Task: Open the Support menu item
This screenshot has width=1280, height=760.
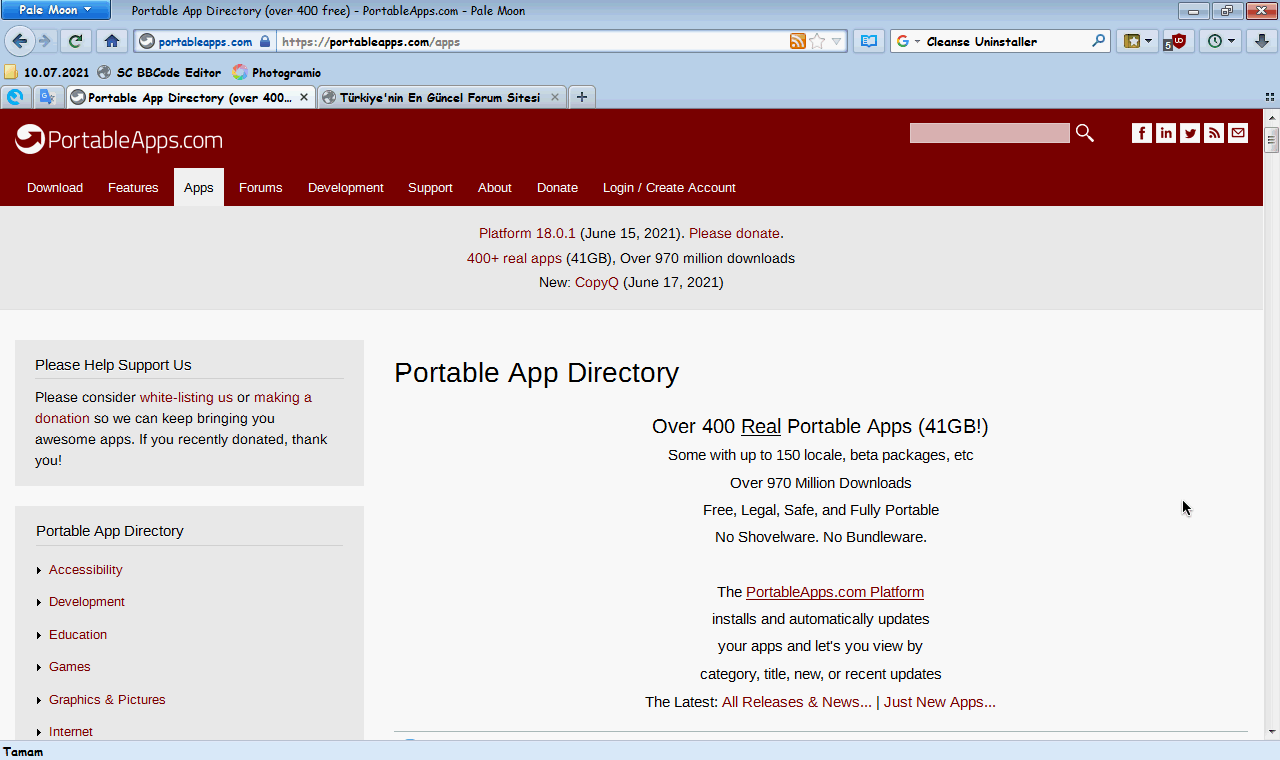Action: (x=430, y=188)
